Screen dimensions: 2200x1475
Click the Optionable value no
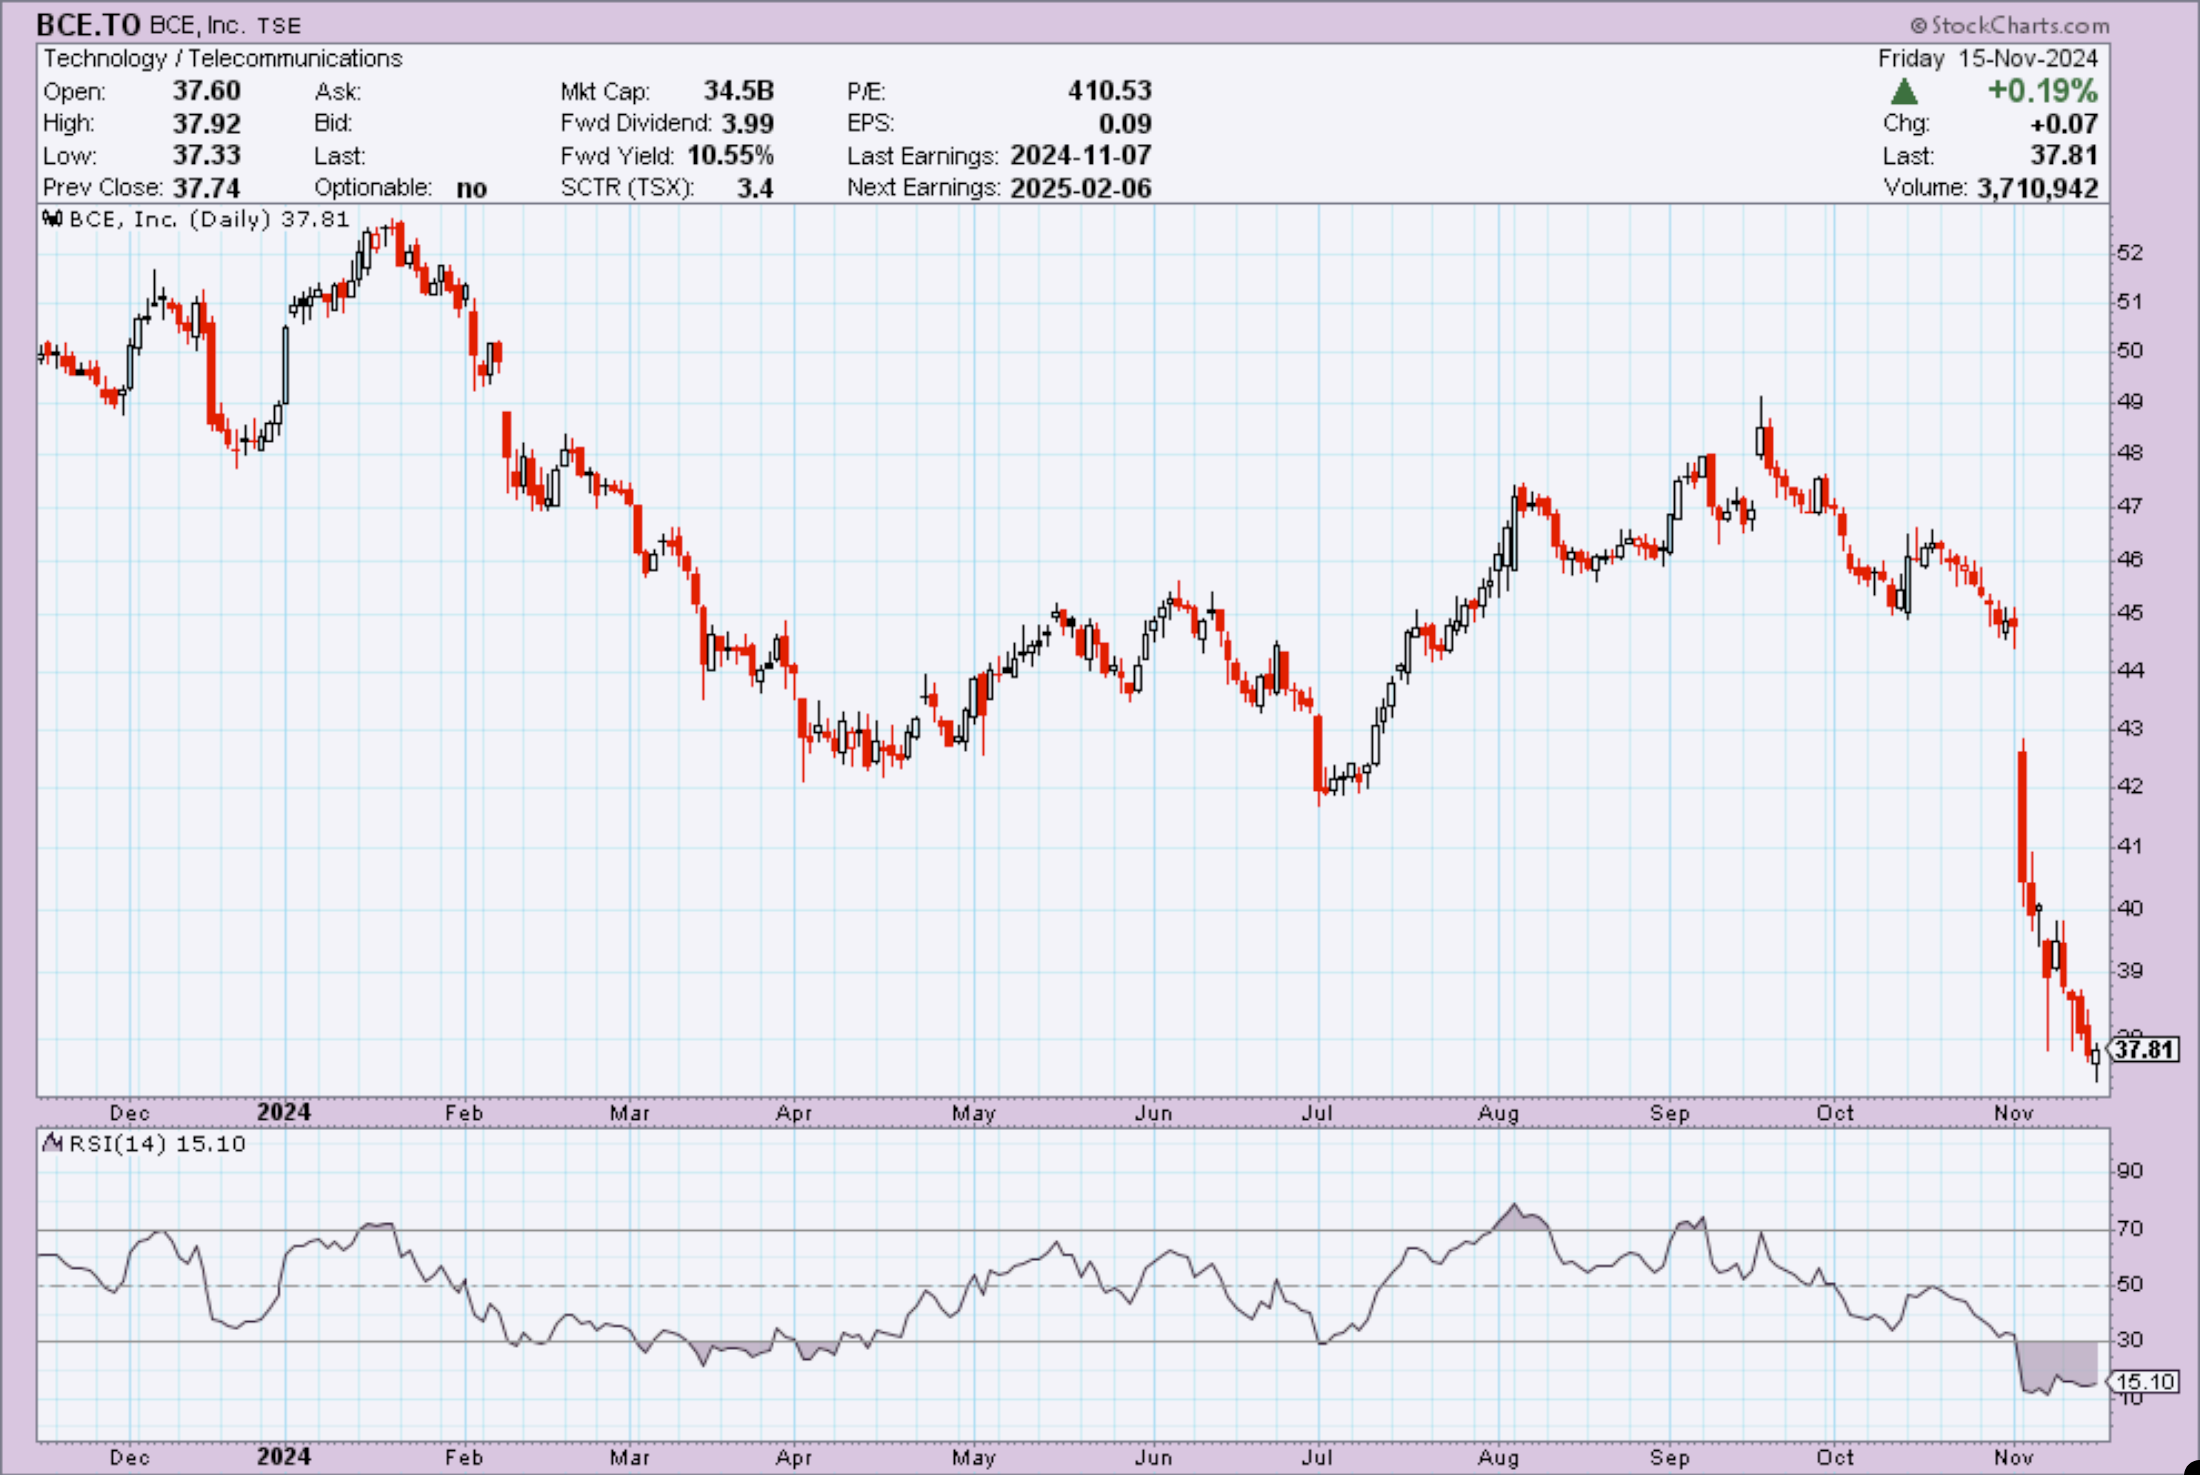pos(471,188)
